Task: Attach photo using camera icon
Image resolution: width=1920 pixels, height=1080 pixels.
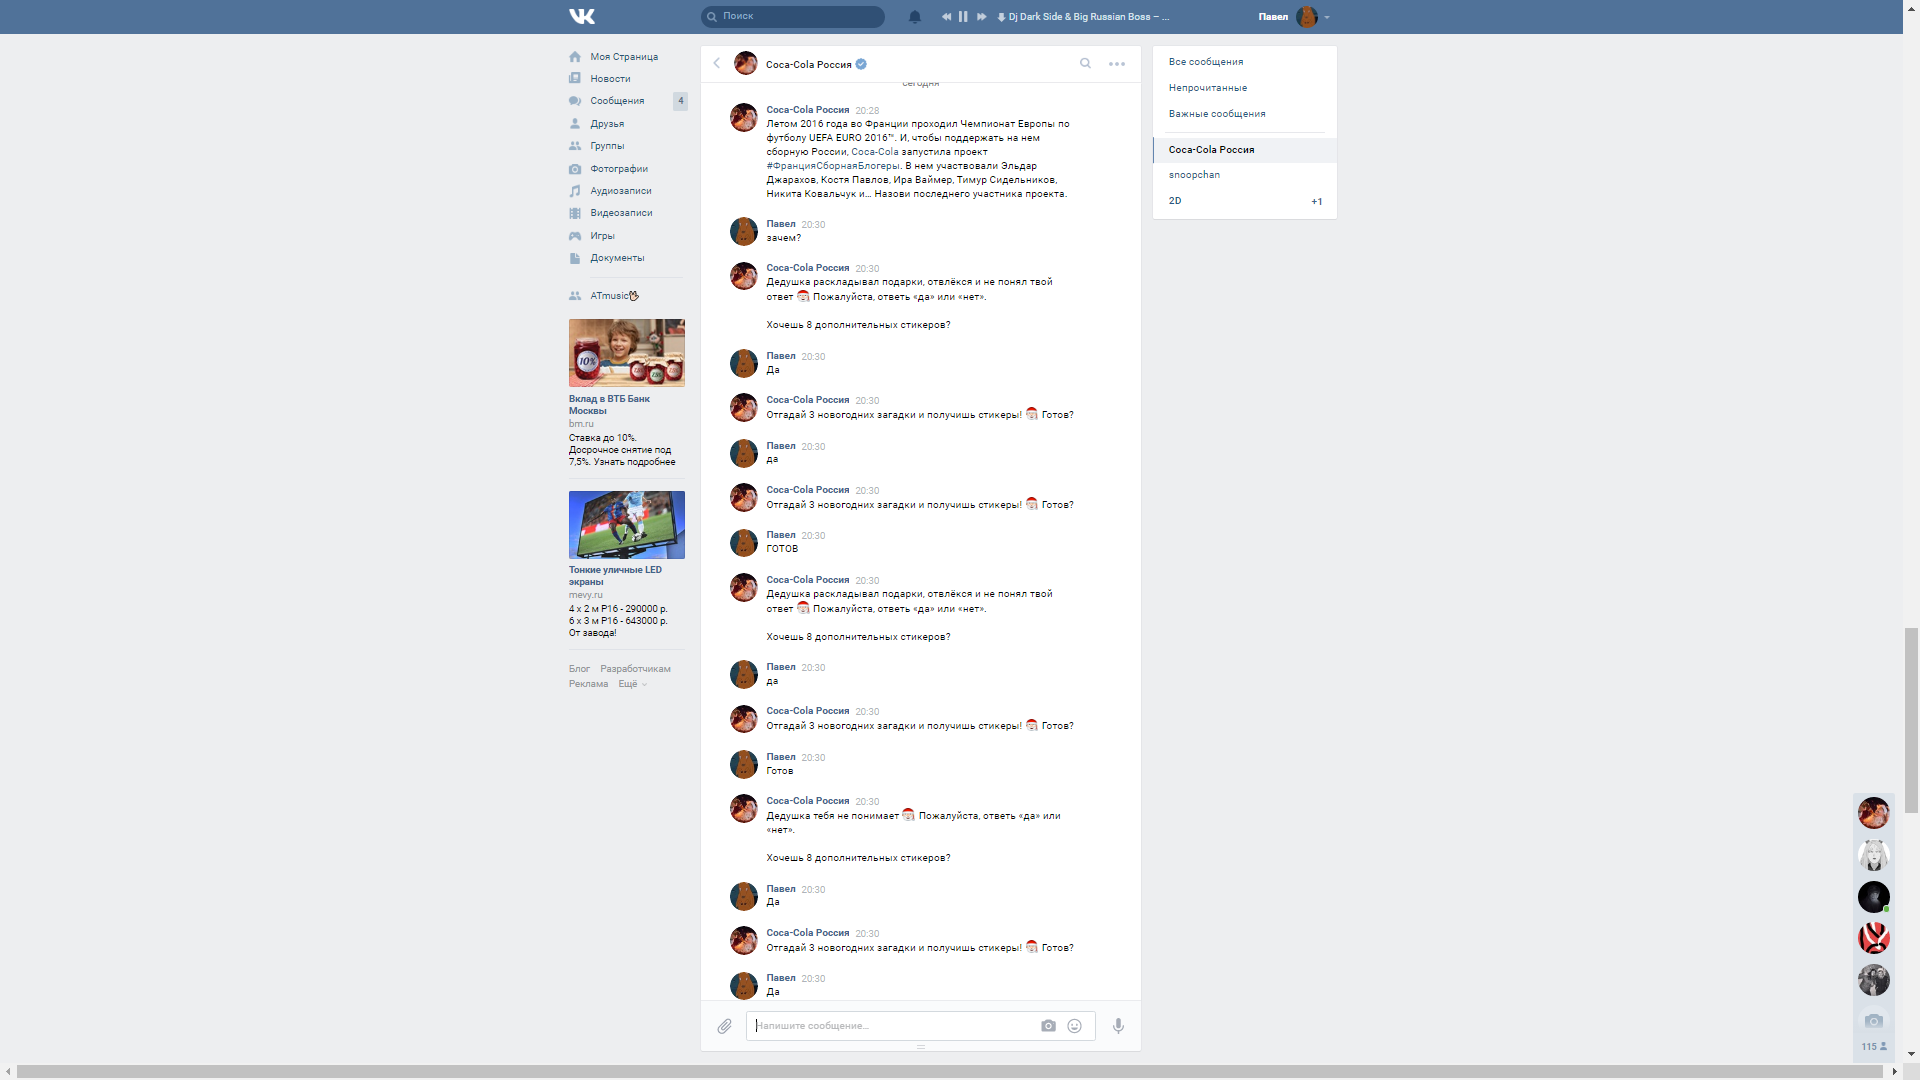Action: point(1048,1026)
